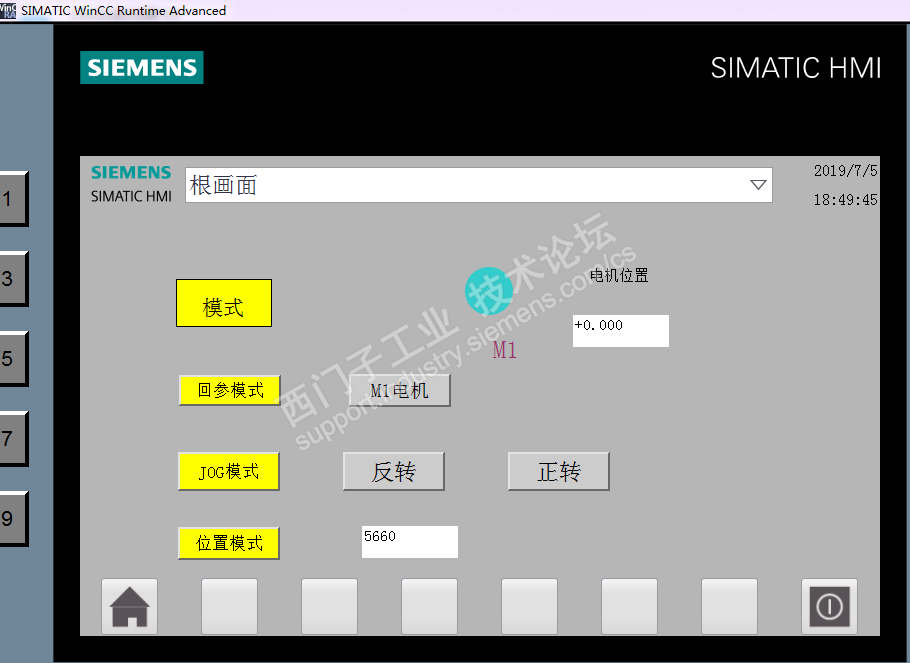The image size is (910, 663).
Task: Click the blank softkey right of home
Action: pyautogui.click(x=229, y=606)
